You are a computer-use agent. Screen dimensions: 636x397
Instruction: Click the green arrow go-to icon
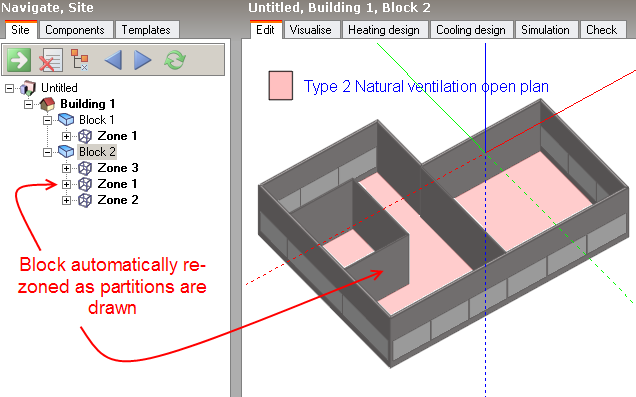[x=19, y=60]
